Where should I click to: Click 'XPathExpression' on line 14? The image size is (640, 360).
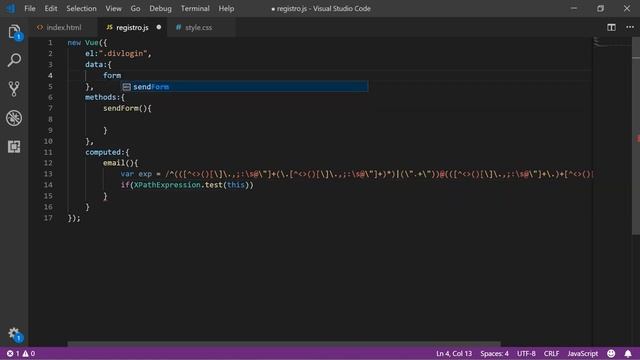click(x=167, y=185)
